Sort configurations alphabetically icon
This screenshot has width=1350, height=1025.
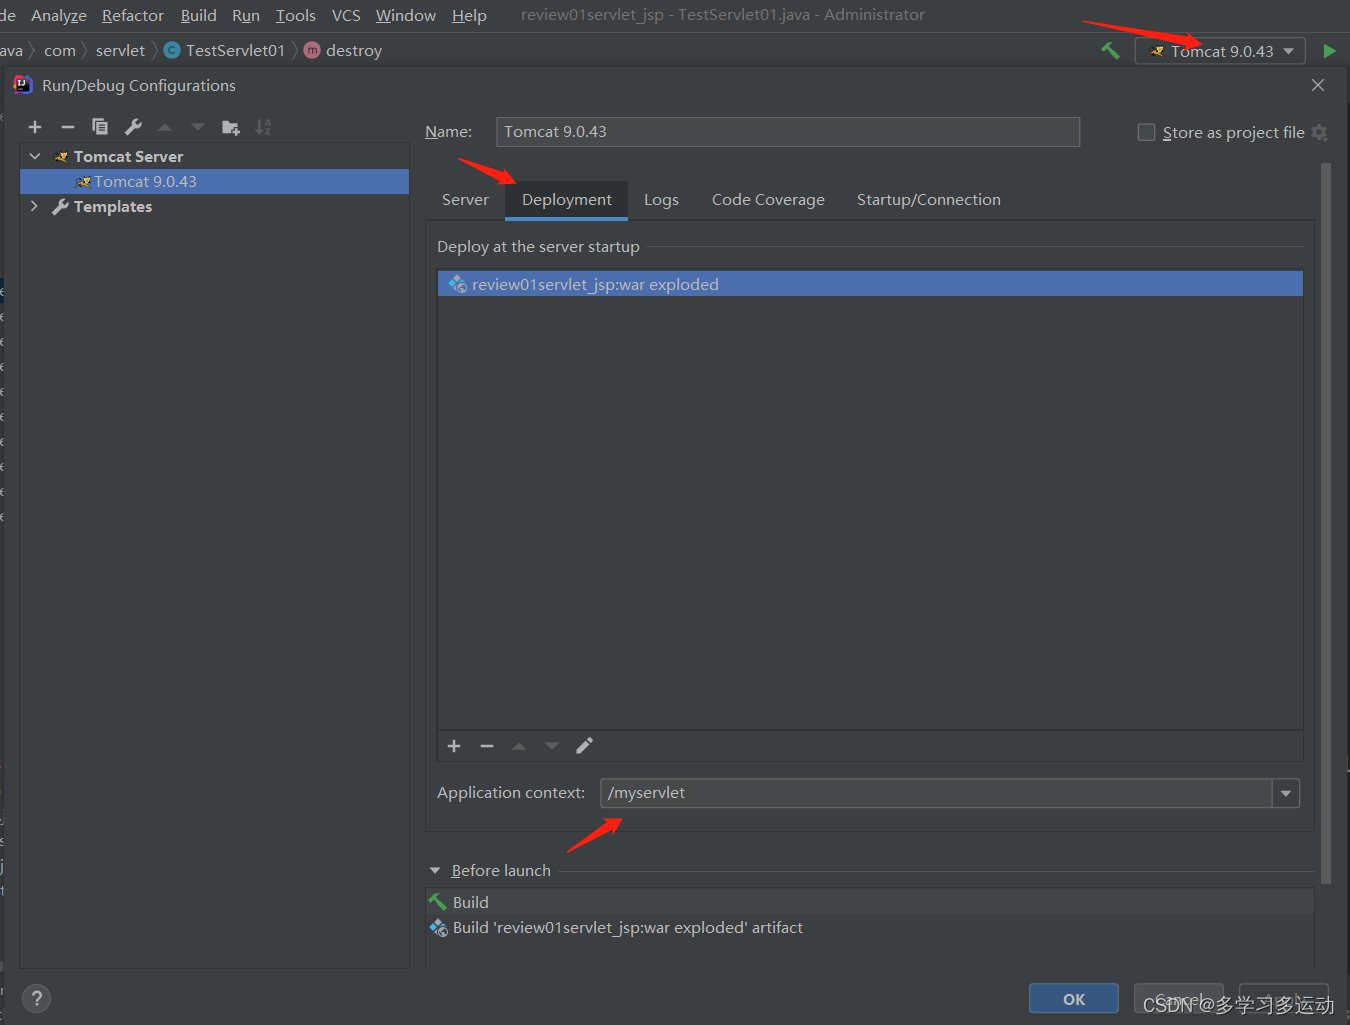tap(263, 127)
